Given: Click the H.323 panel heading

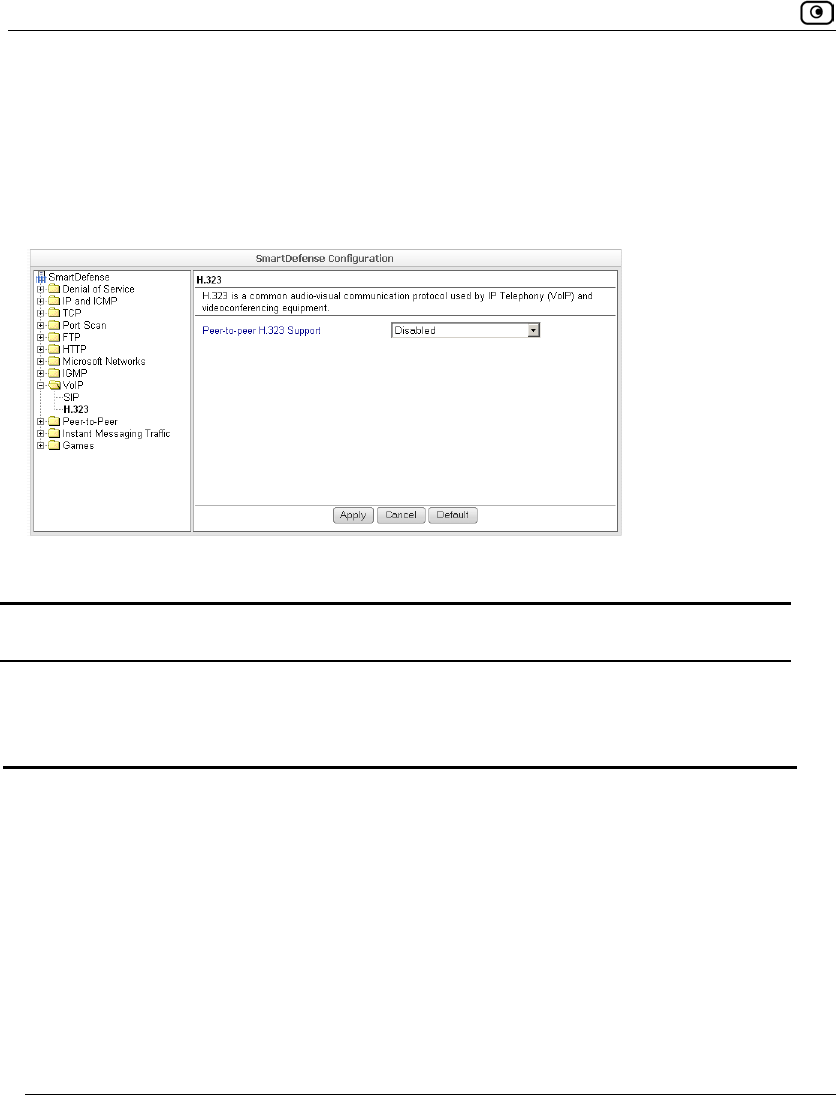Looking at the screenshot, I should (x=209, y=280).
